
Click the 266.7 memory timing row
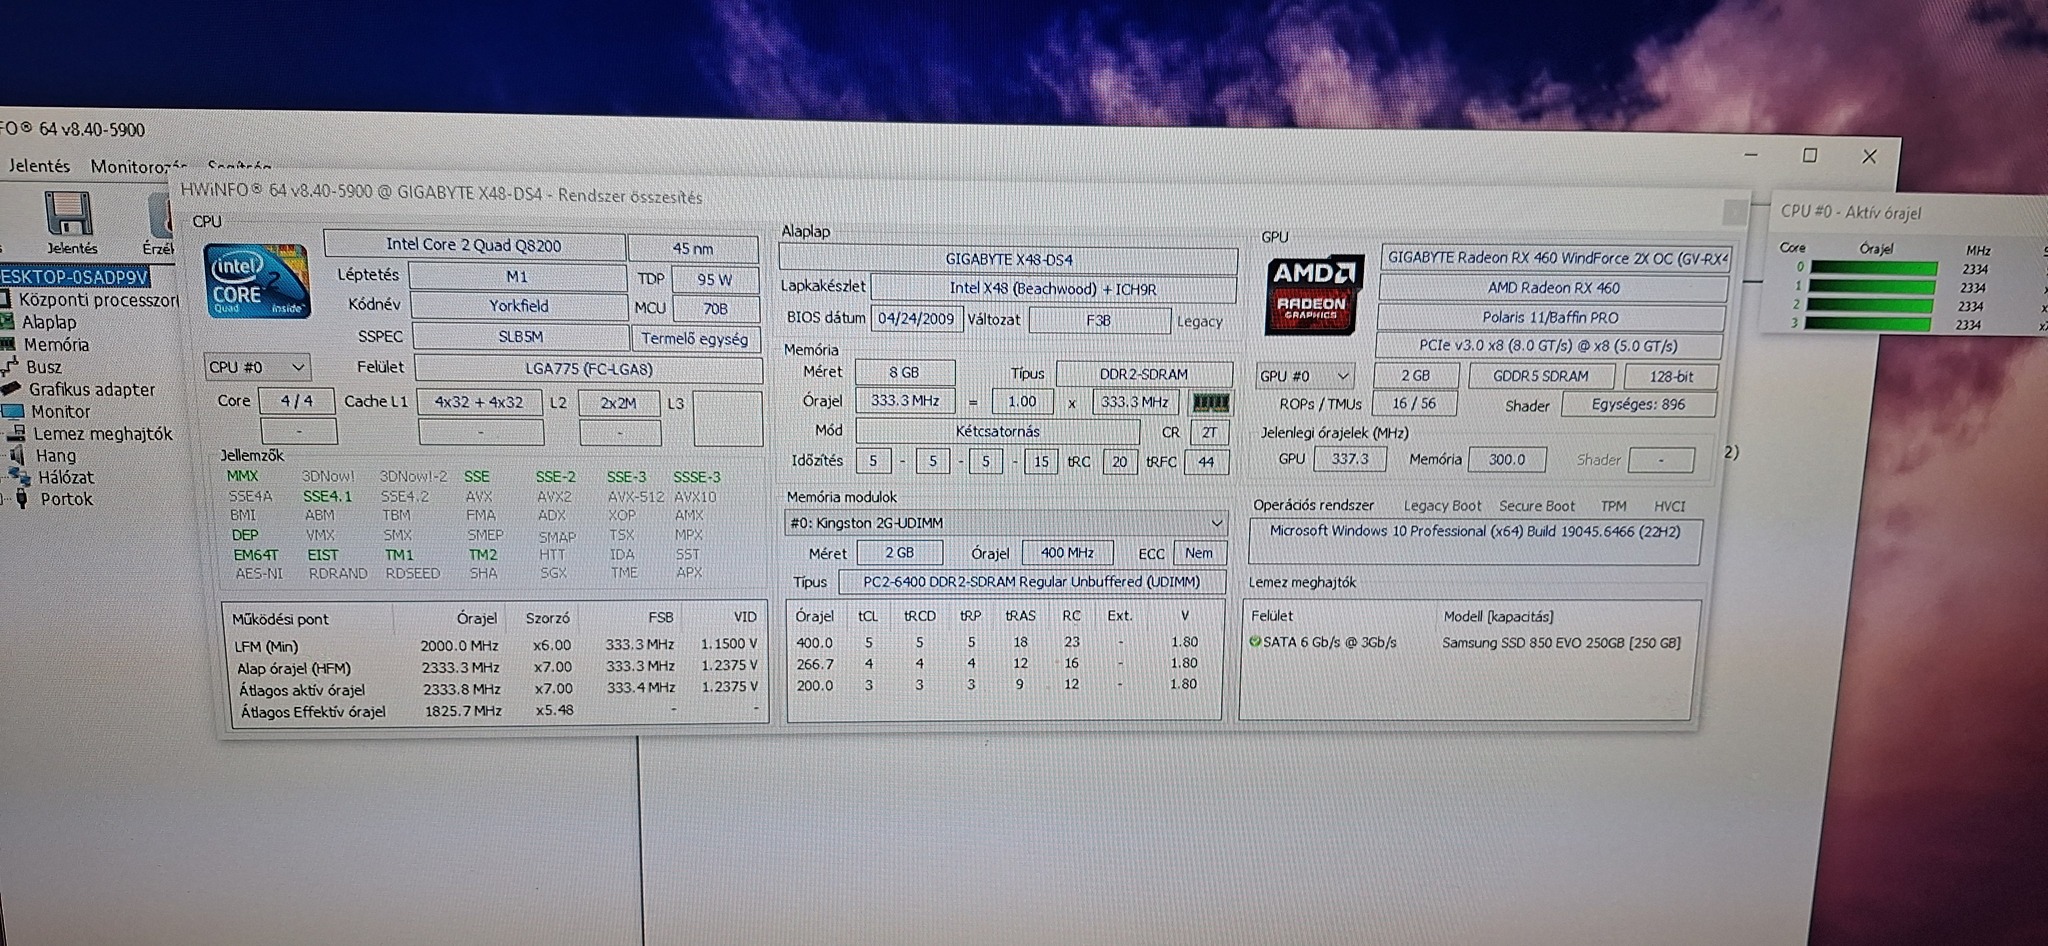pos(1003,663)
